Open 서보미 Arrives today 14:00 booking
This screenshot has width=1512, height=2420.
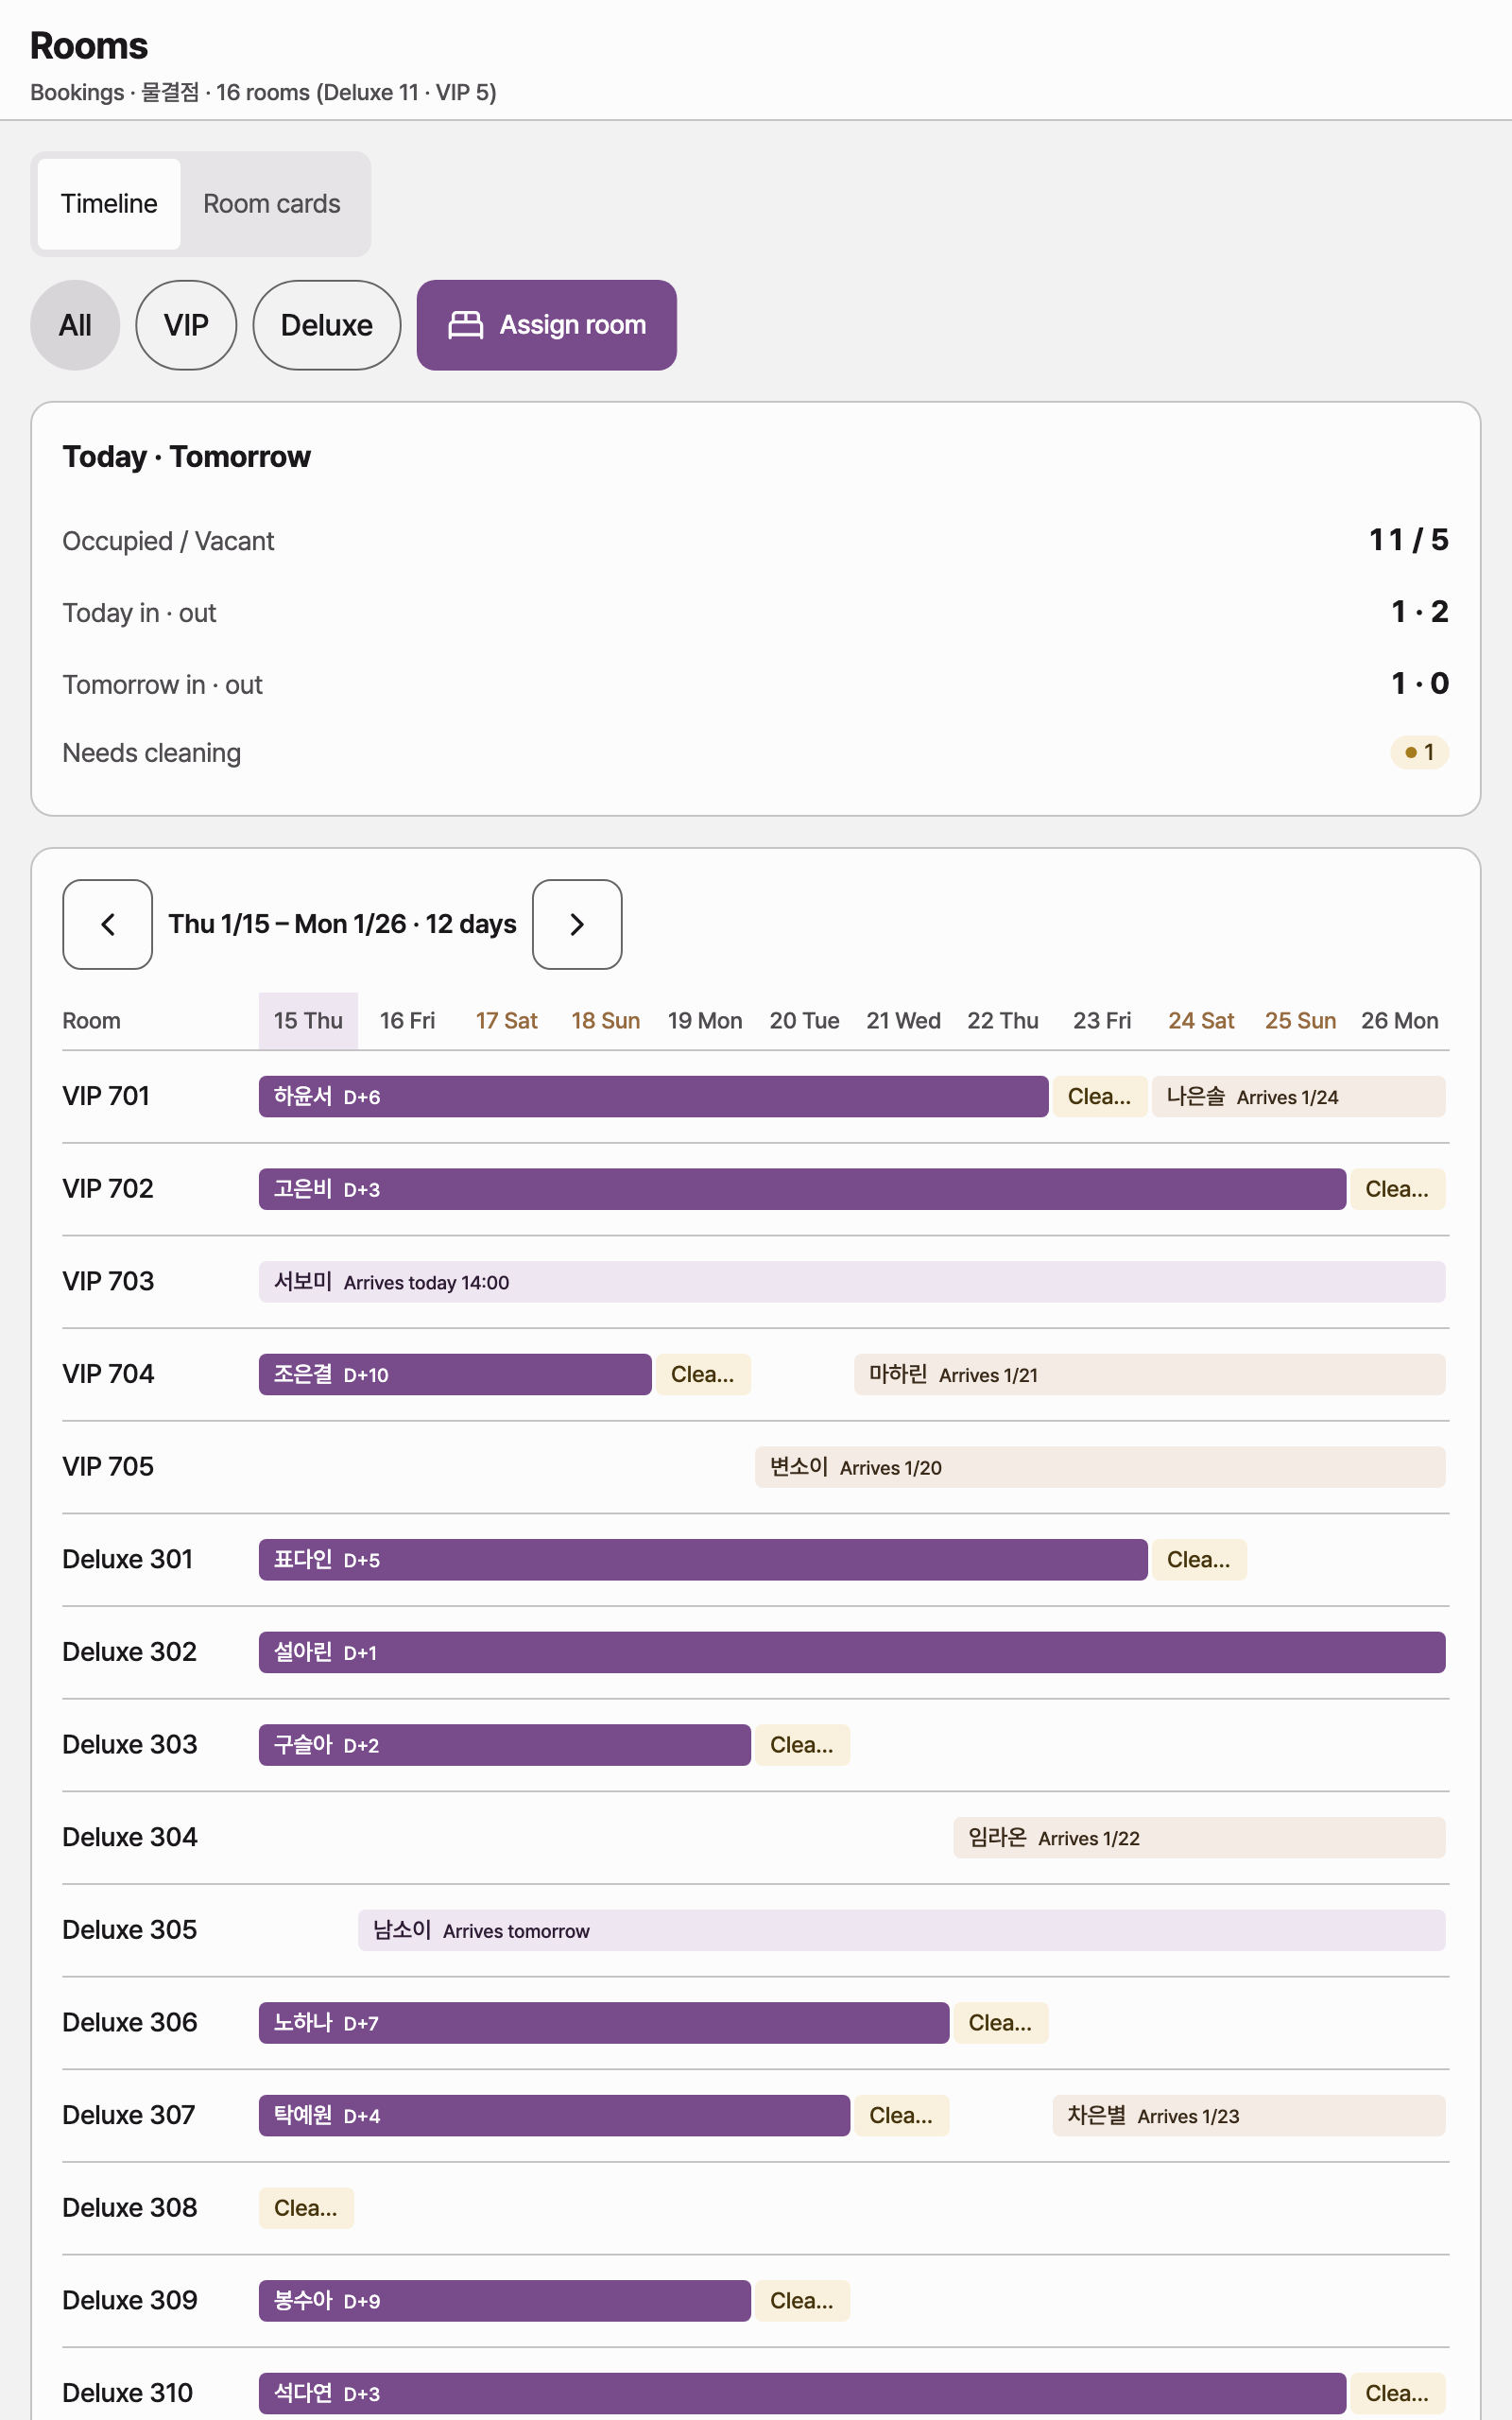coord(852,1282)
